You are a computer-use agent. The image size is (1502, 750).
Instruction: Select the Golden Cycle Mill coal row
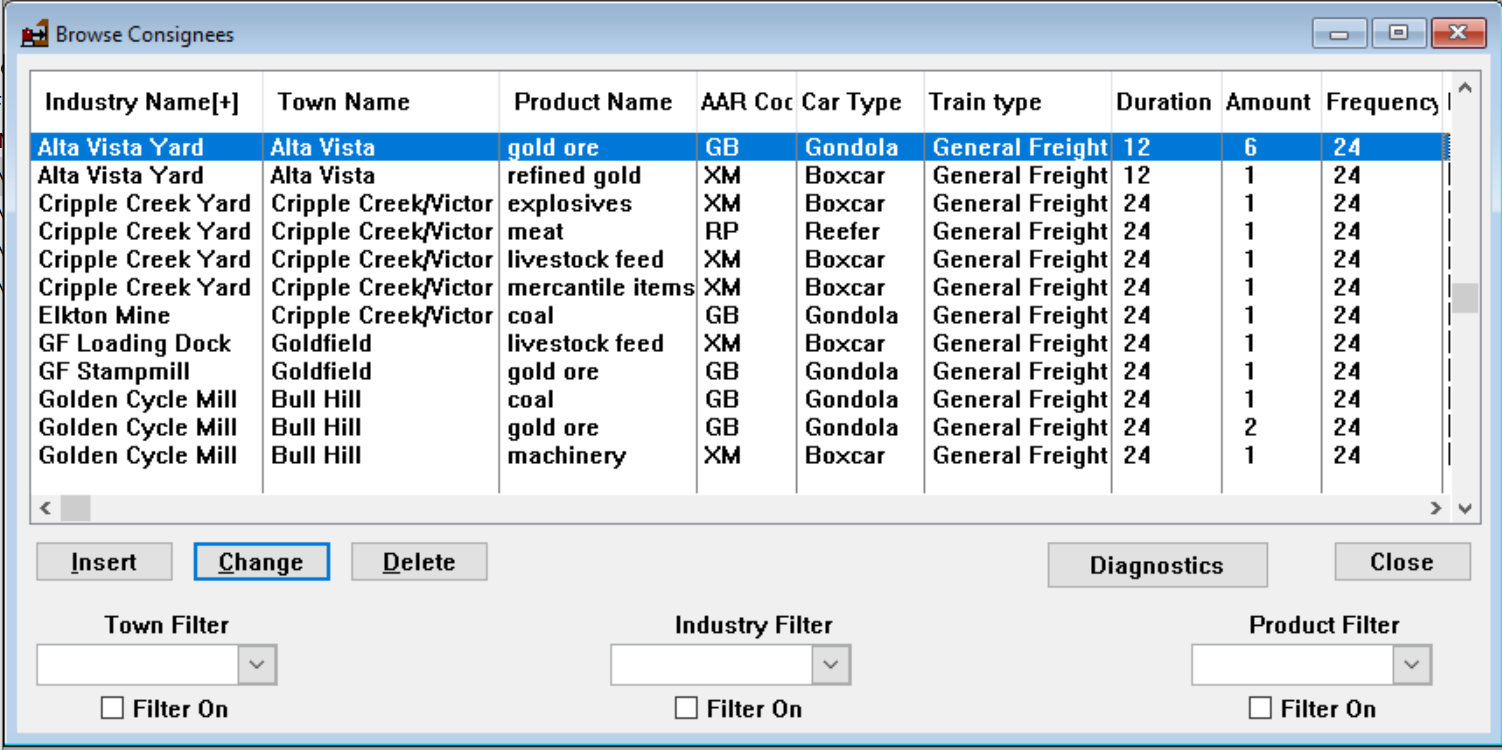740,399
